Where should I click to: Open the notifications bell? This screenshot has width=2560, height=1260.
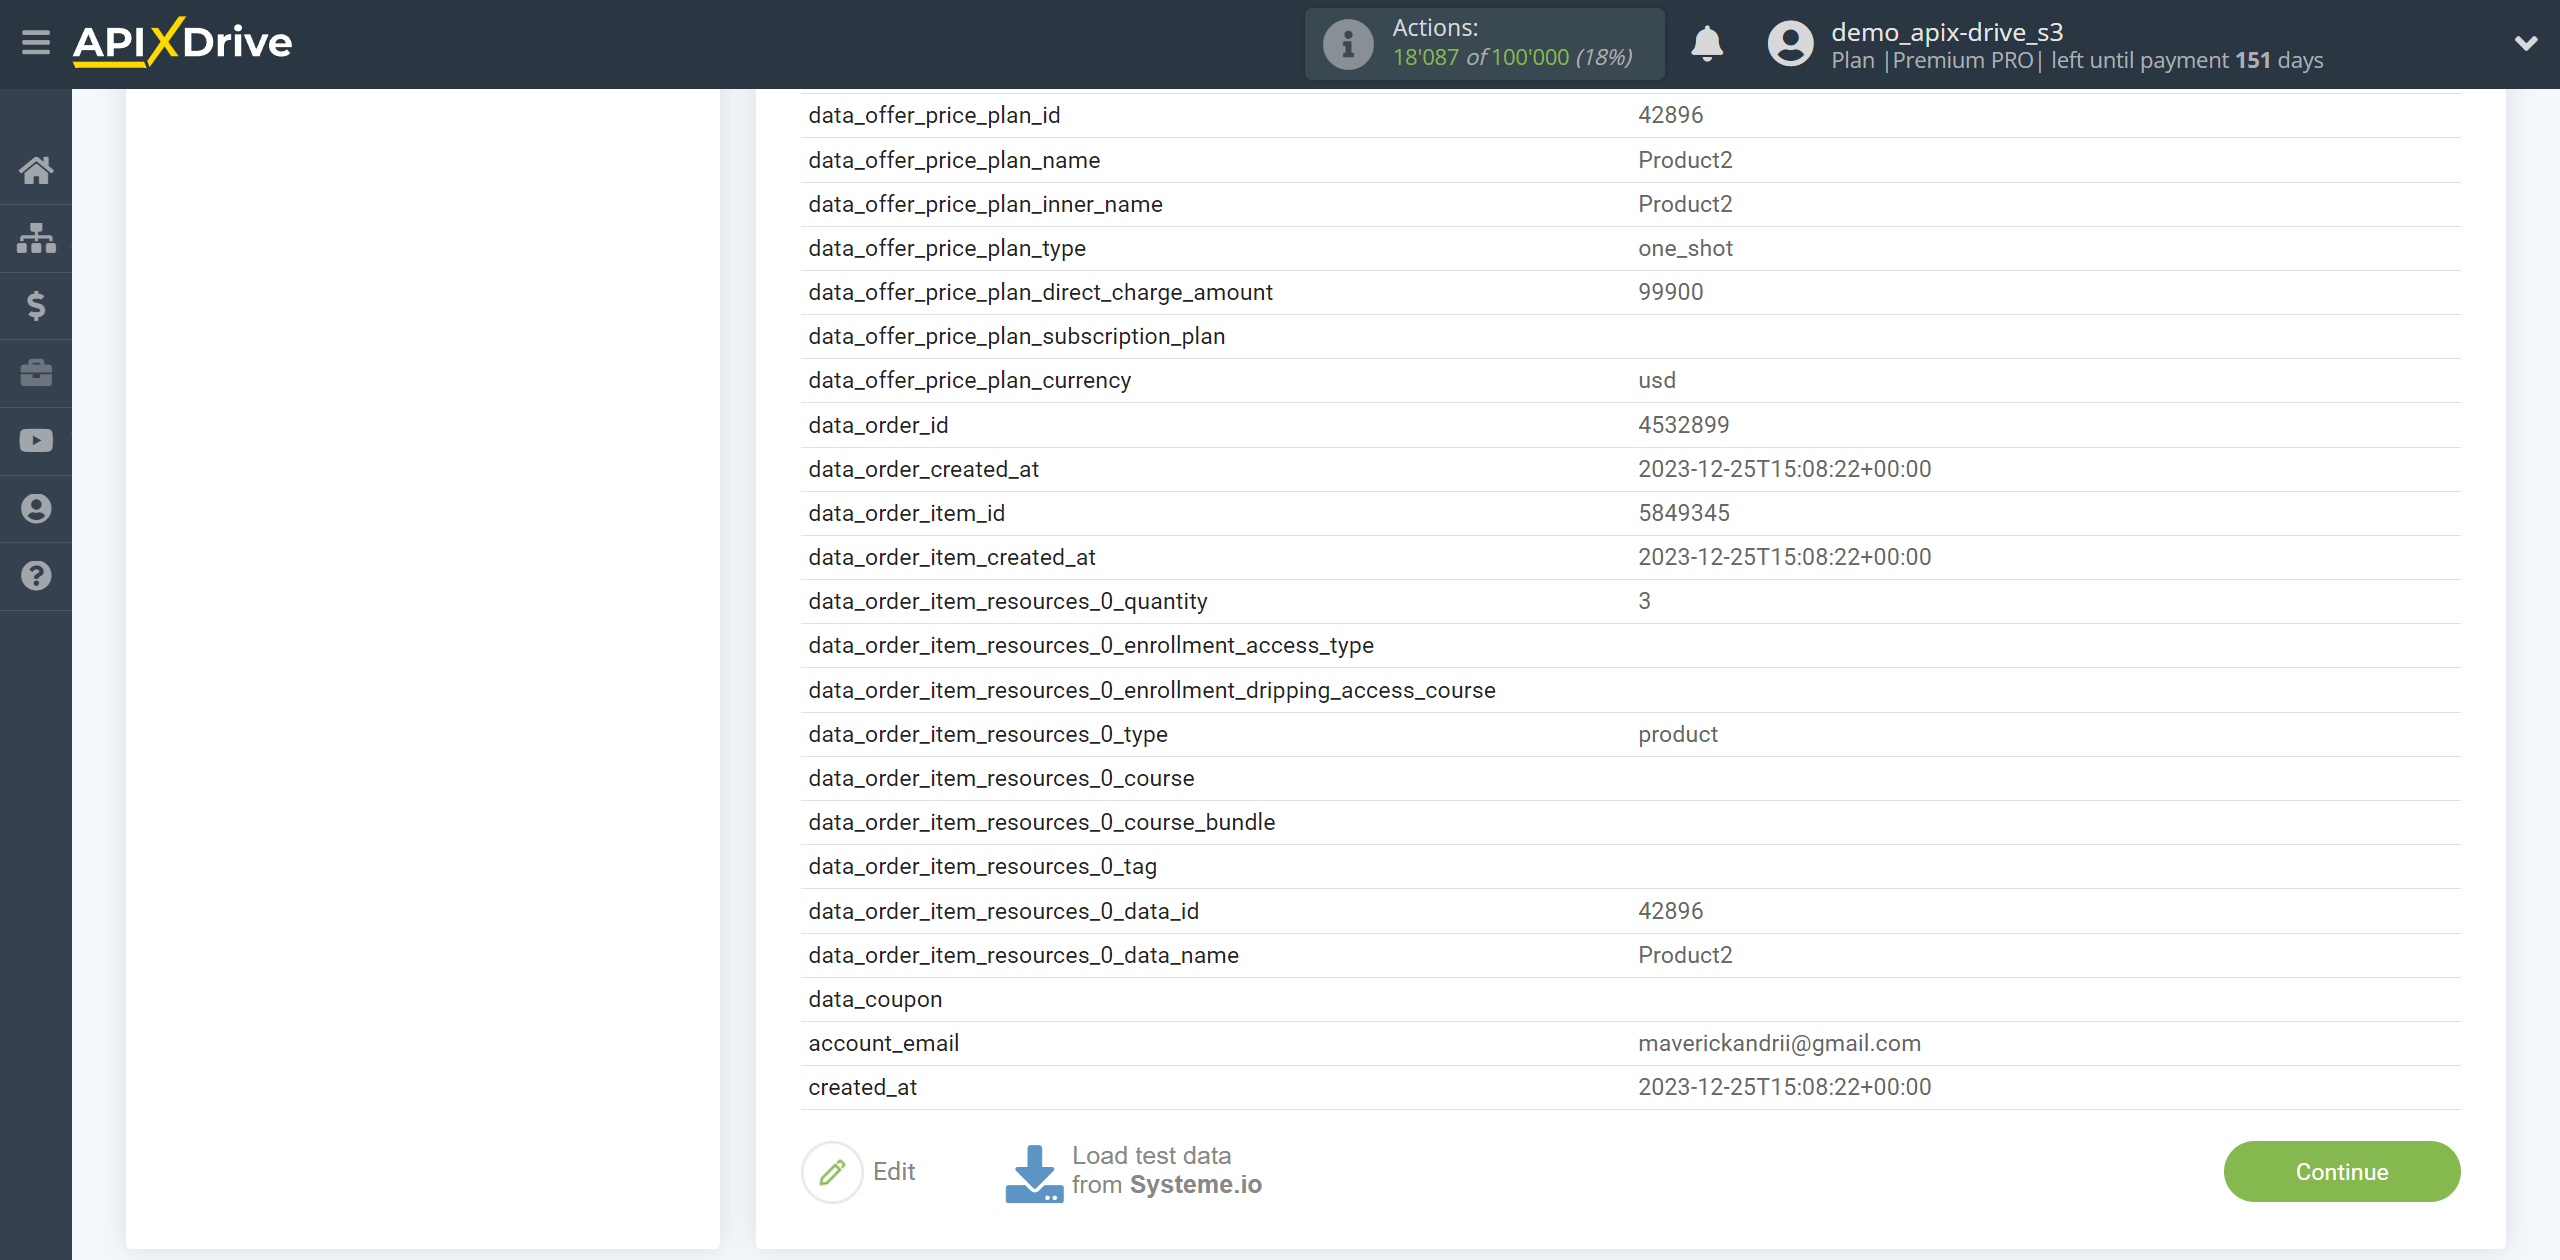pos(1706,44)
